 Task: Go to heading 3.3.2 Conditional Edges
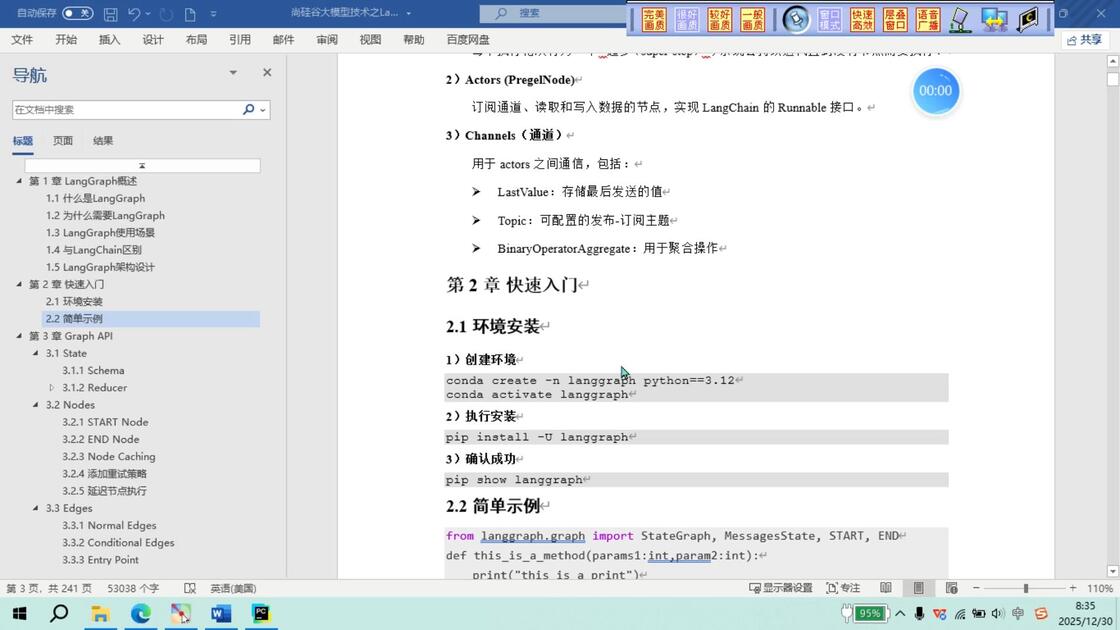click(118, 543)
